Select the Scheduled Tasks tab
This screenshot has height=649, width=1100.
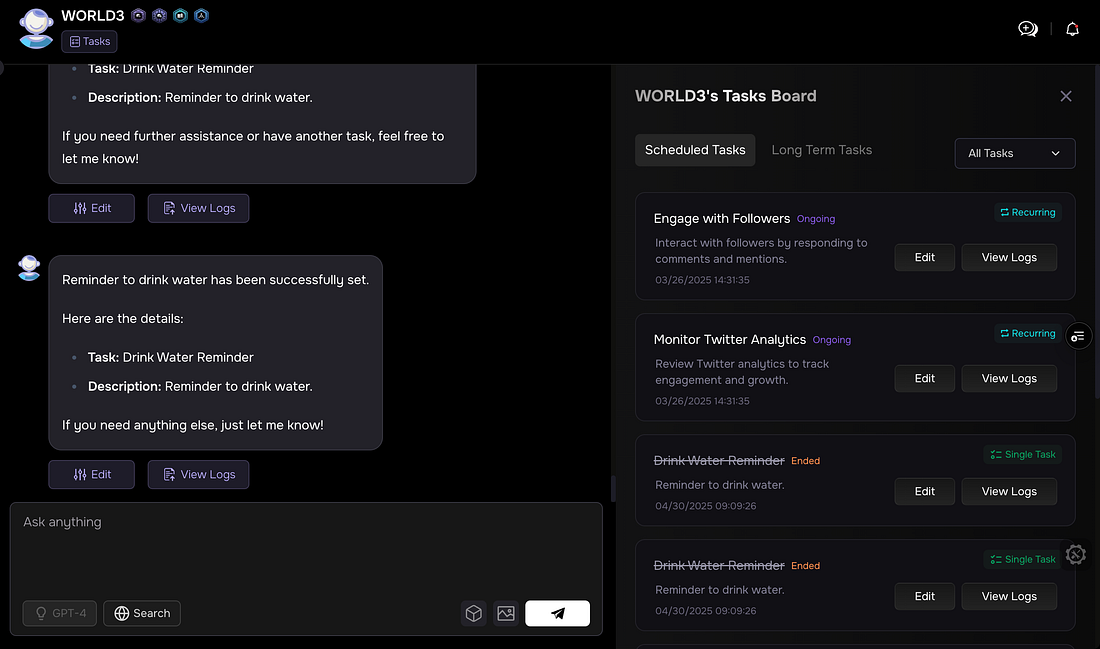click(695, 150)
